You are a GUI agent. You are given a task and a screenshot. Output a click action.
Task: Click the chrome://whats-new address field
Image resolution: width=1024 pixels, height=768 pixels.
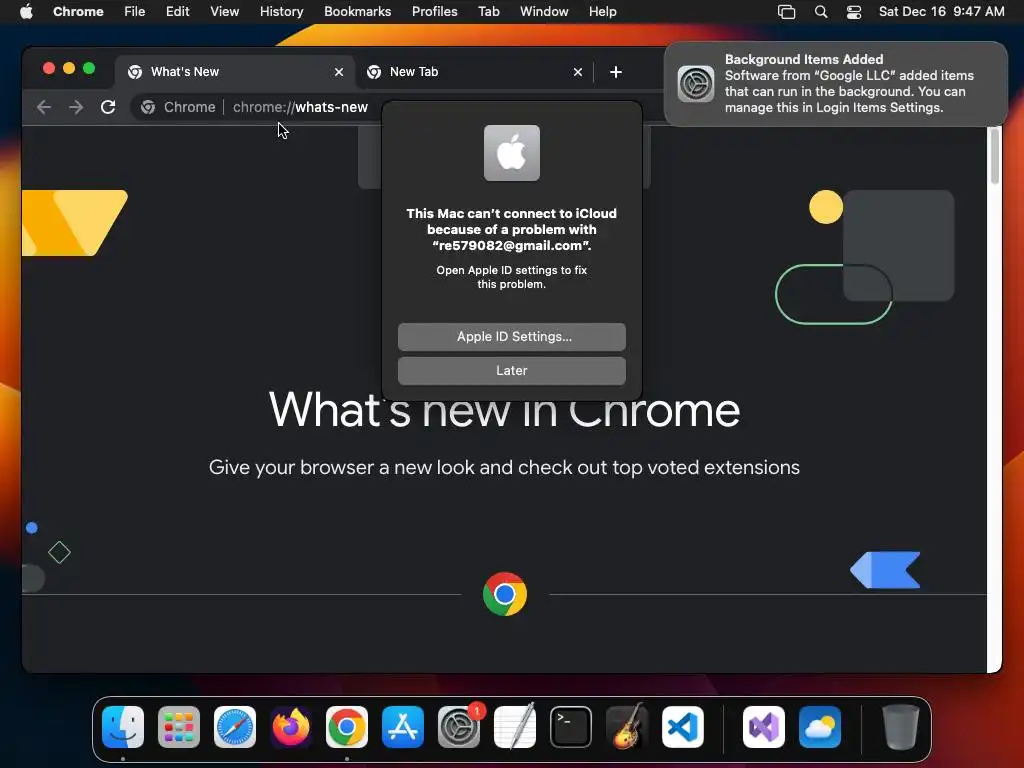click(x=300, y=107)
